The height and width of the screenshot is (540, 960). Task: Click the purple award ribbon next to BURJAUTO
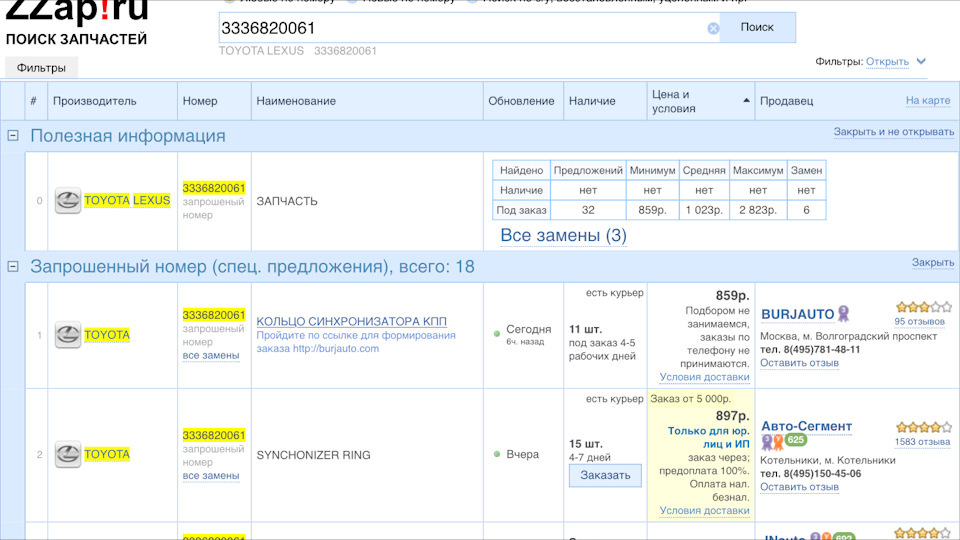[843, 313]
